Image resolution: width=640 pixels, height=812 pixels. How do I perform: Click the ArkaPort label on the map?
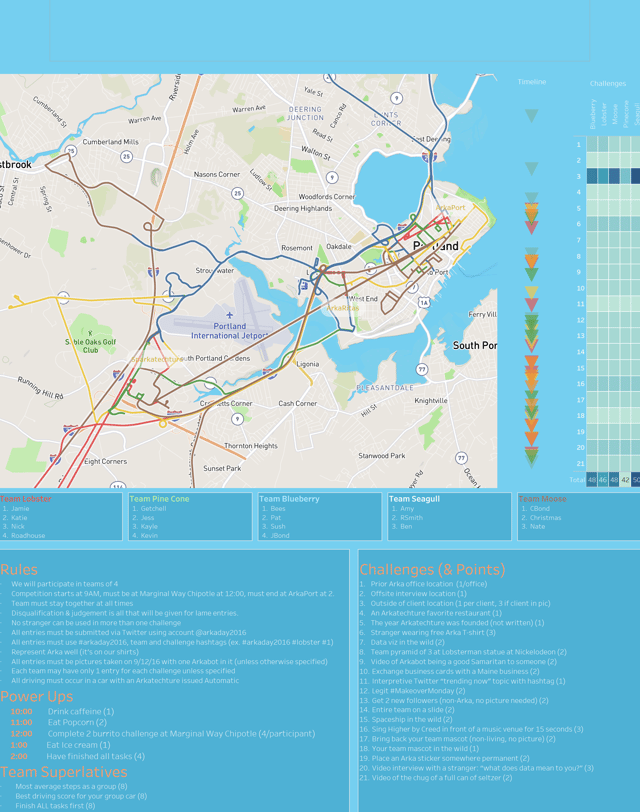tap(450, 208)
